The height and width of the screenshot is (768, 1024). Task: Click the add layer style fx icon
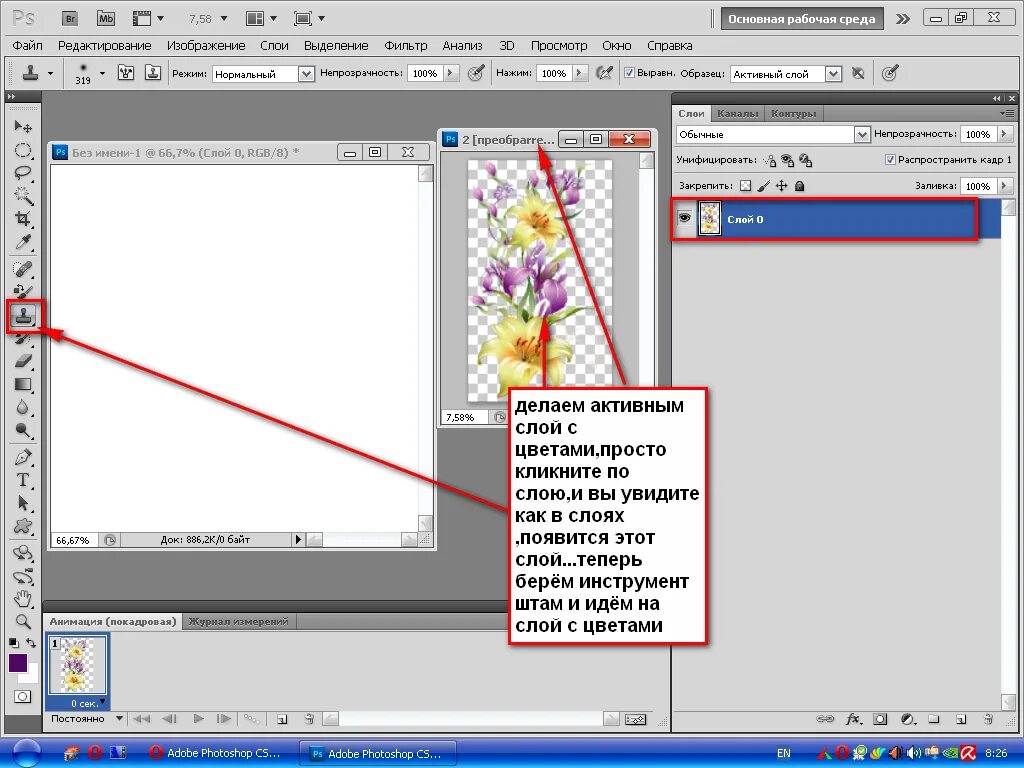(x=853, y=719)
